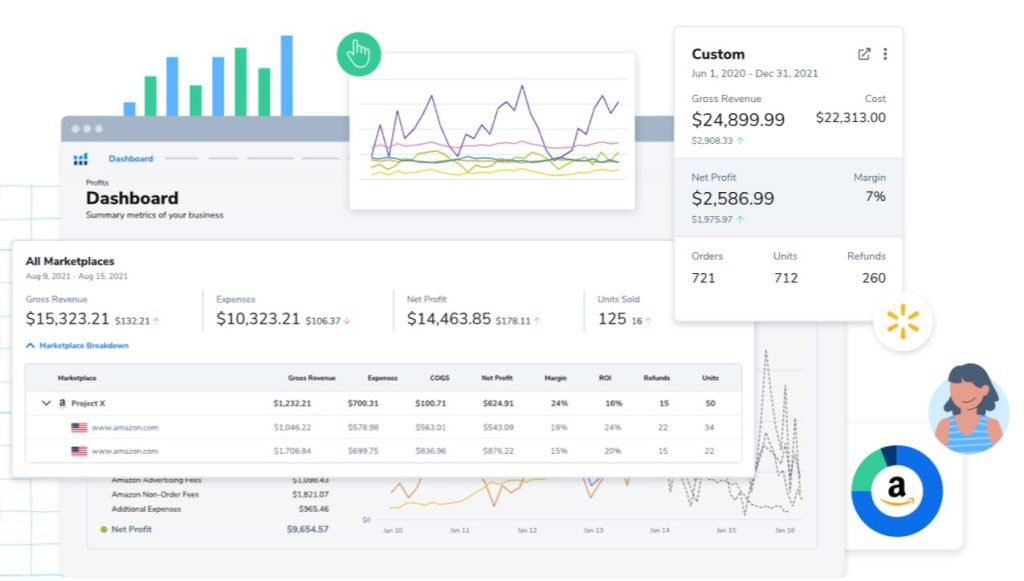Sort by Net Profit column header

click(x=497, y=378)
